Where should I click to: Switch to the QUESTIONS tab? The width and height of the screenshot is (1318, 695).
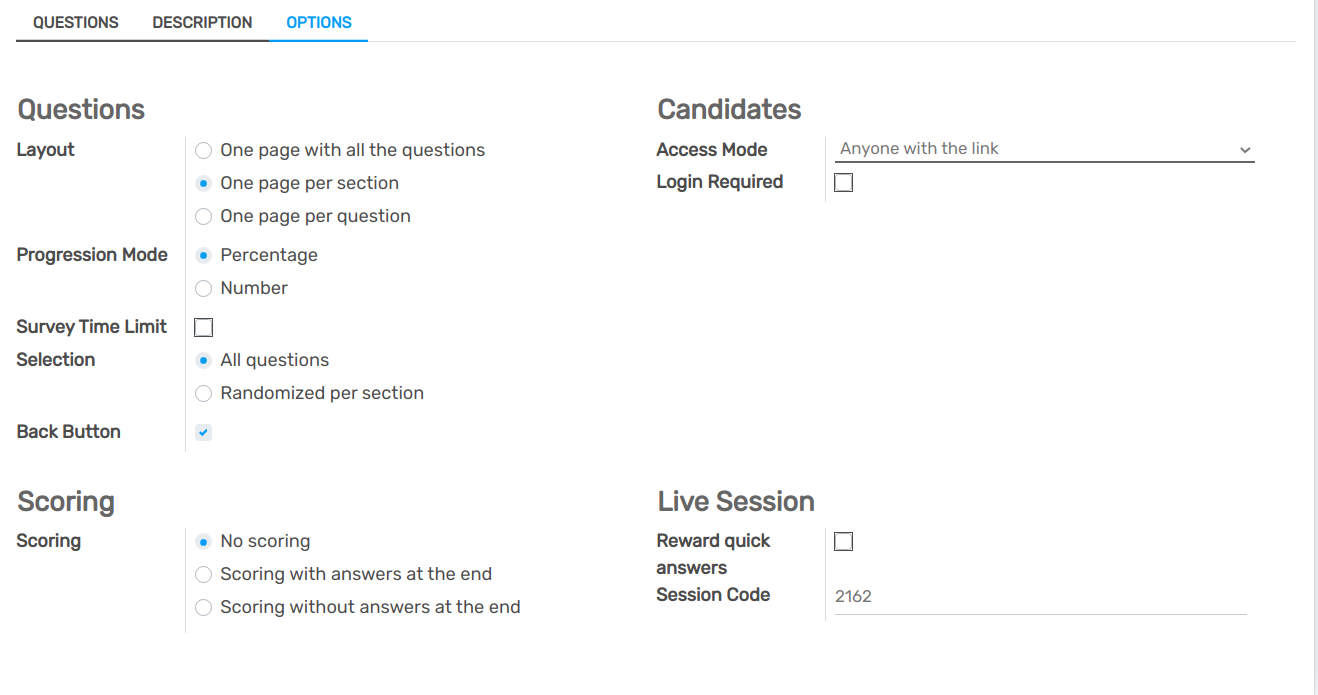75,22
